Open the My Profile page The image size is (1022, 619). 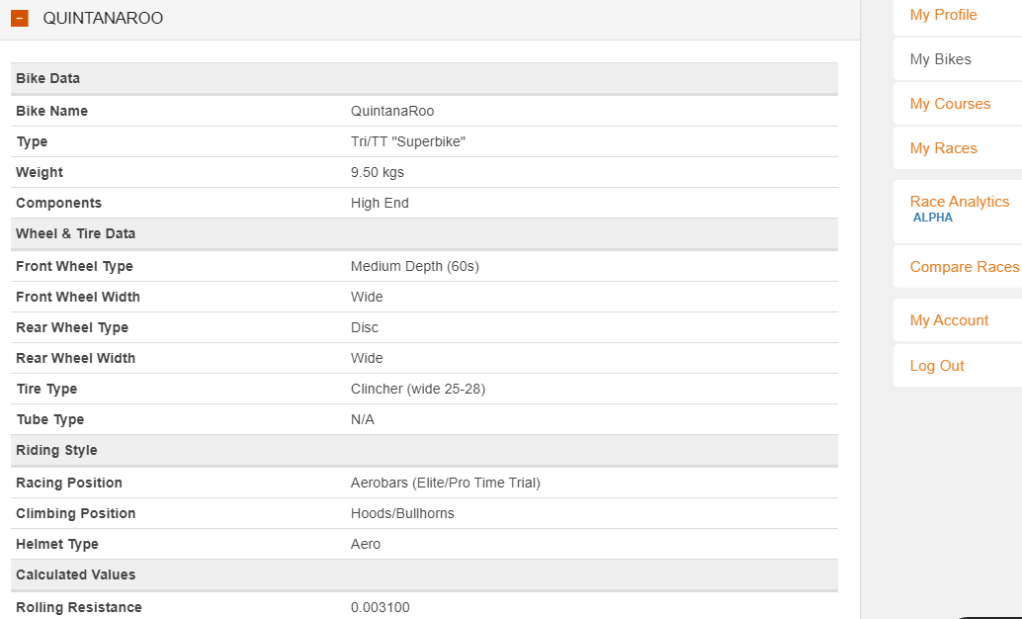(x=943, y=15)
